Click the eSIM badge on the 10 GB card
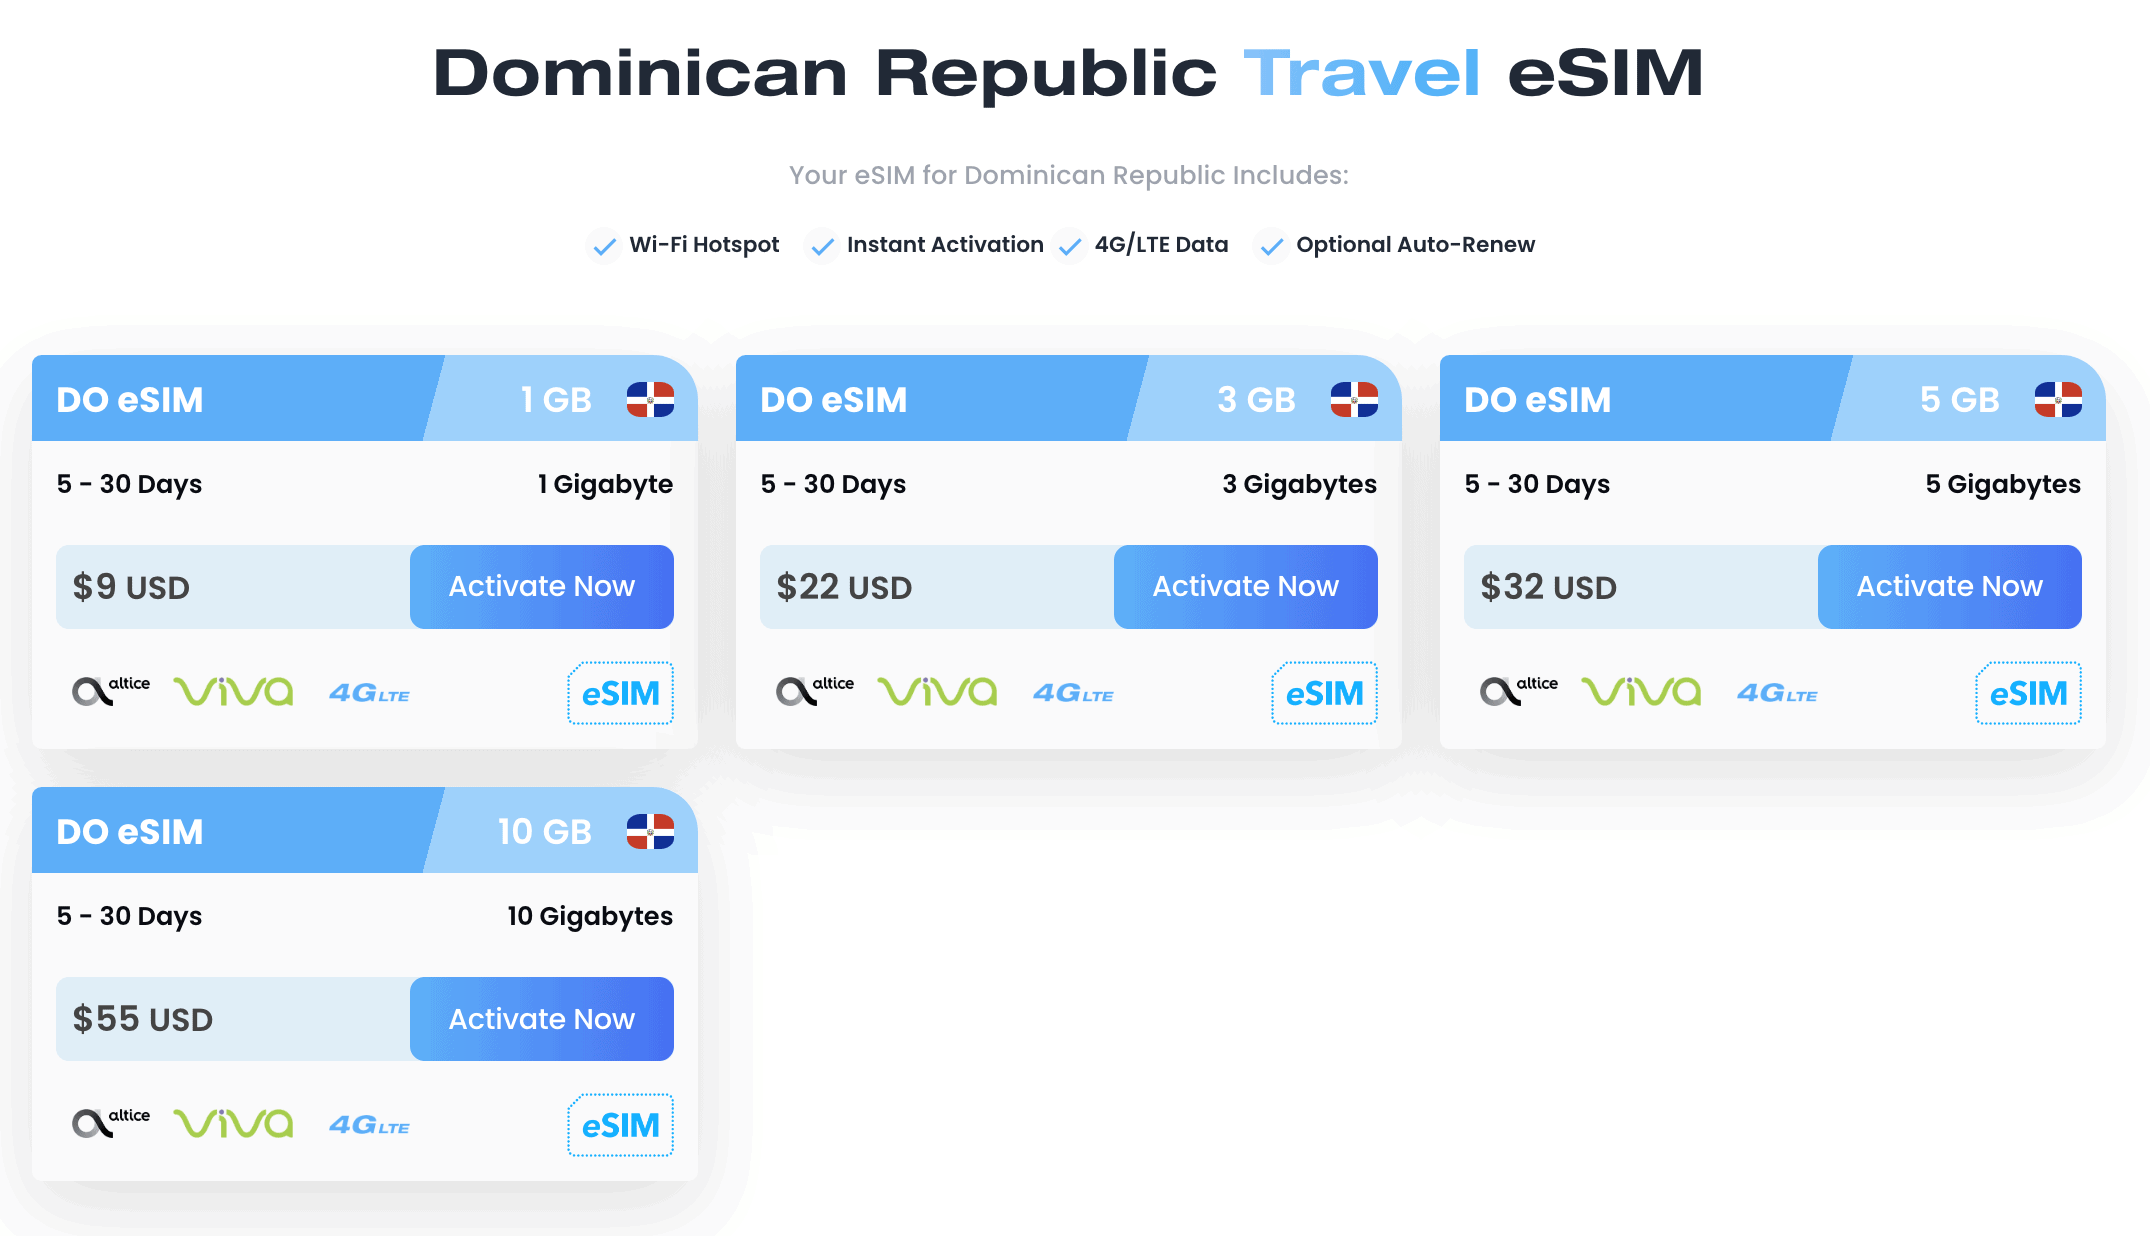 [x=620, y=1125]
